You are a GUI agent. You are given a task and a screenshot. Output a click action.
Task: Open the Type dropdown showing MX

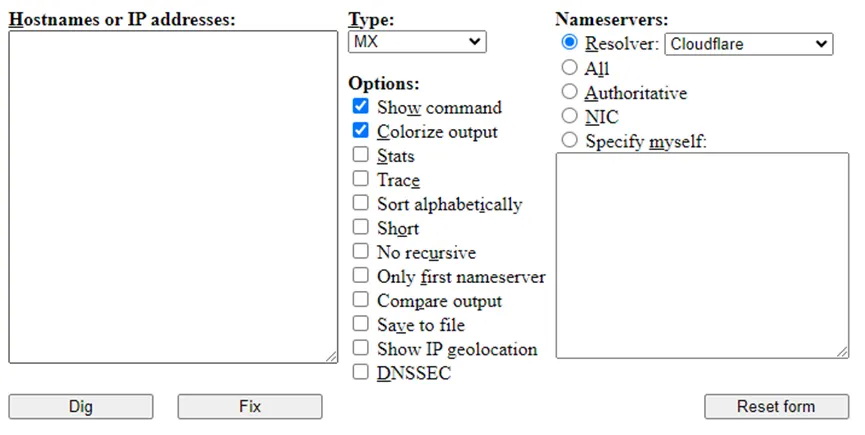(417, 42)
